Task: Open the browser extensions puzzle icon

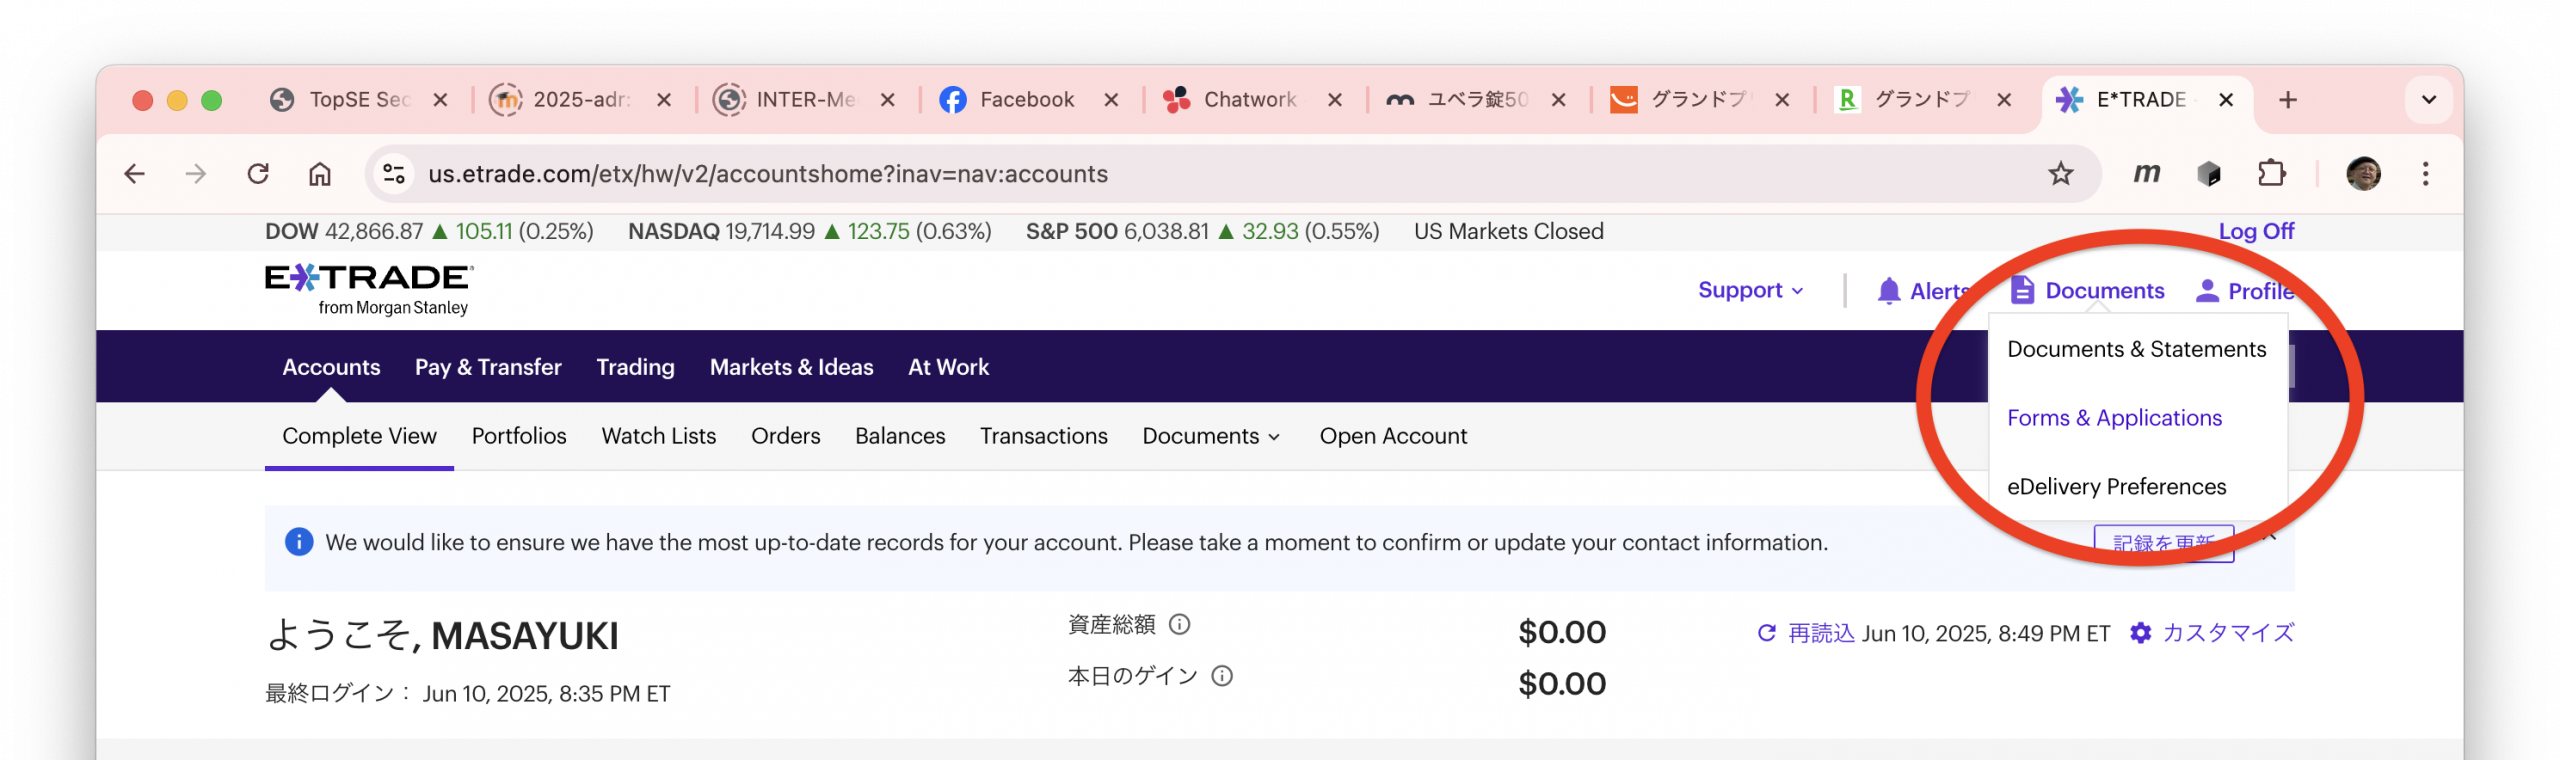Action: pos(2271,174)
